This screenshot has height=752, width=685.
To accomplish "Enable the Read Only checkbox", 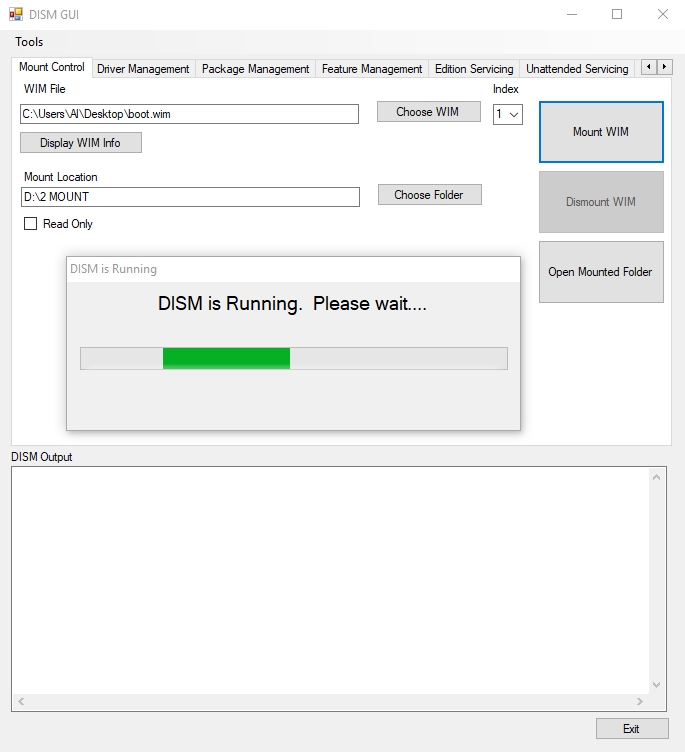I will tap(30, 224).
